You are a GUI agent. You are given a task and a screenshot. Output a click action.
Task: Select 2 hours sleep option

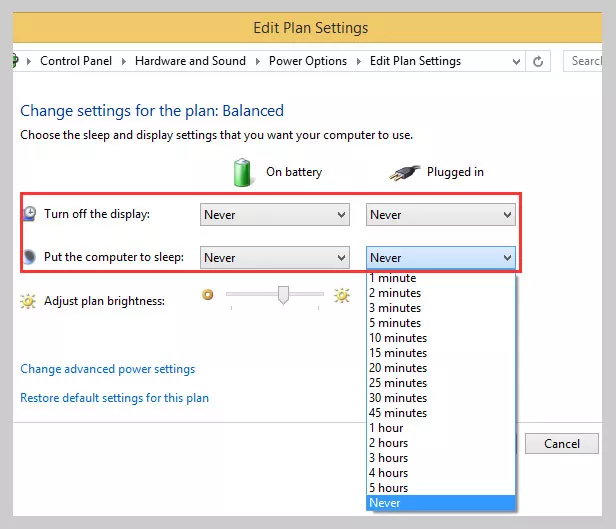[x=440, y=443]
